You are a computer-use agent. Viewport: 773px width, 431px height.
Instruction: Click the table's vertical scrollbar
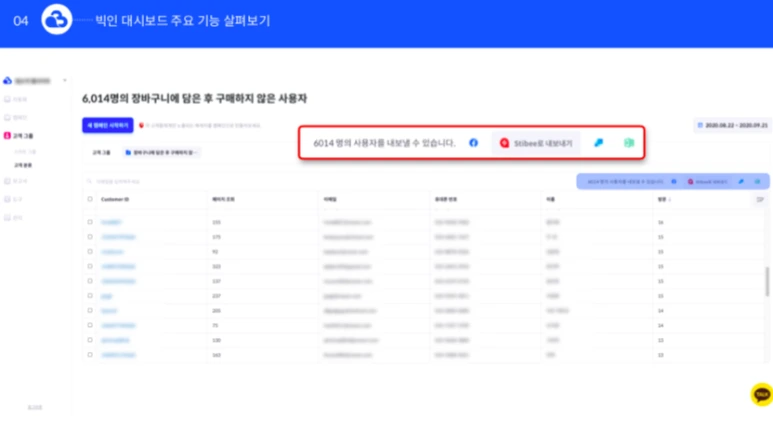(x=767, y=282)
